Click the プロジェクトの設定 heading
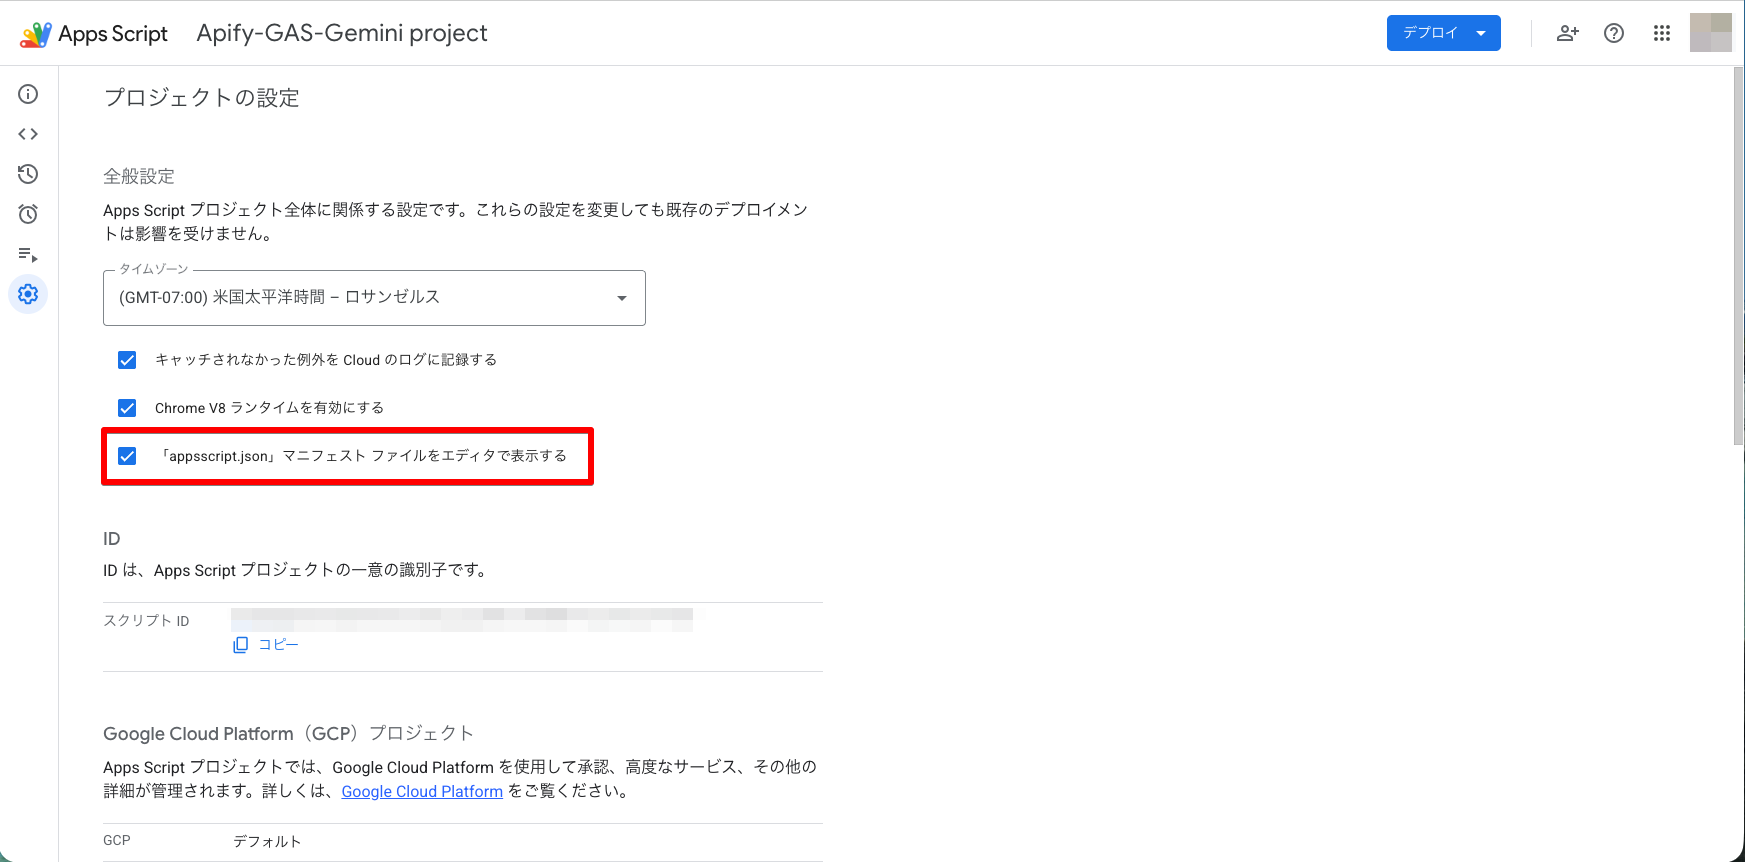Viewport: 1745px width, 862px height. click(202, 98)
